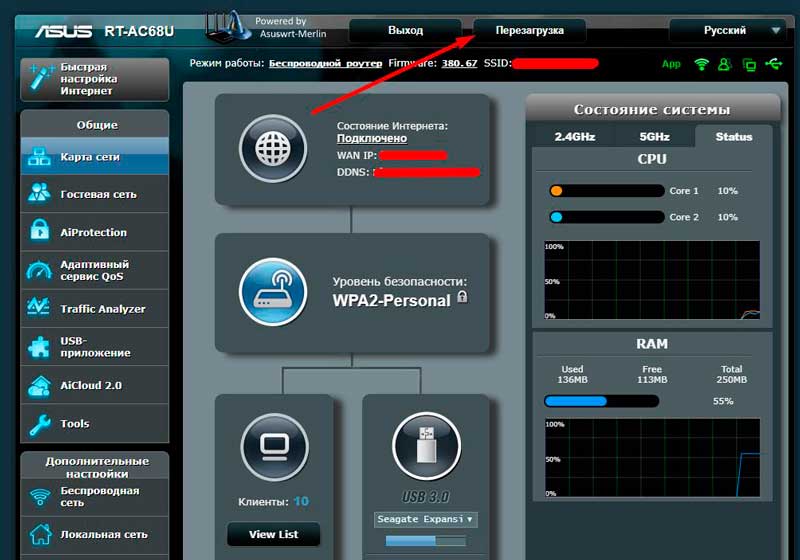Click the Core 1 CPU usage bar
Viewport: 800px width, 560px height.
click(x=607, y=191)
